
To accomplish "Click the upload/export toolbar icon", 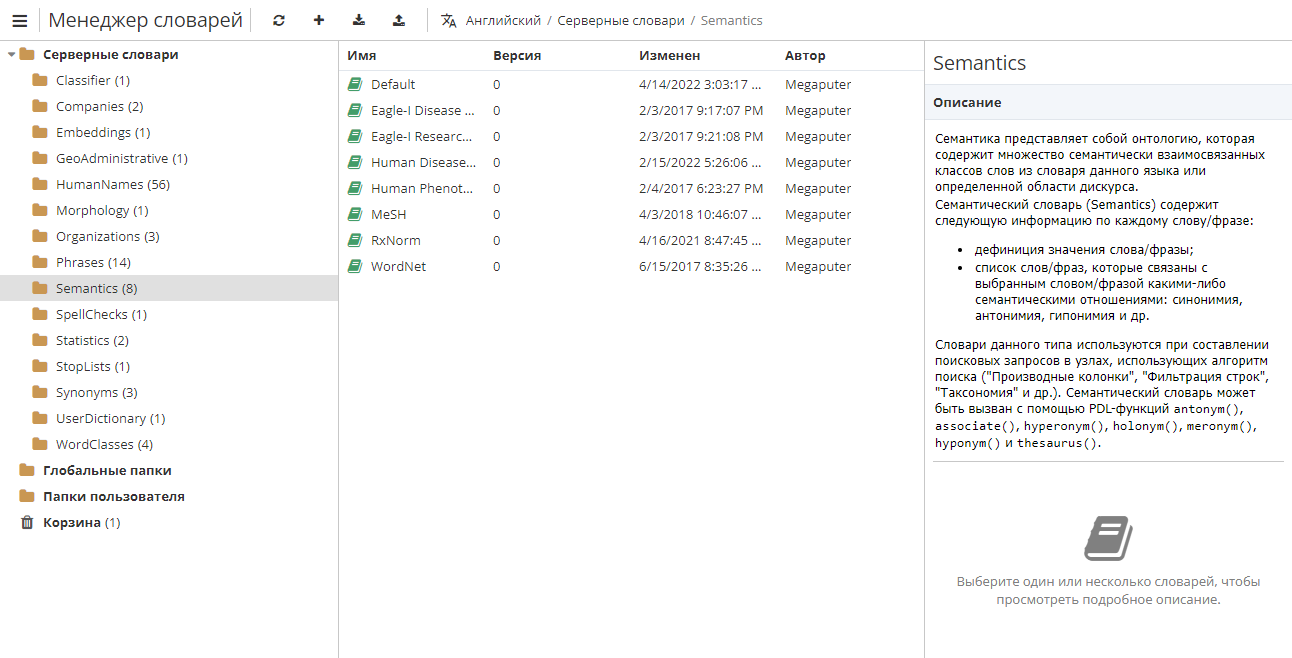I will point(399,20).
